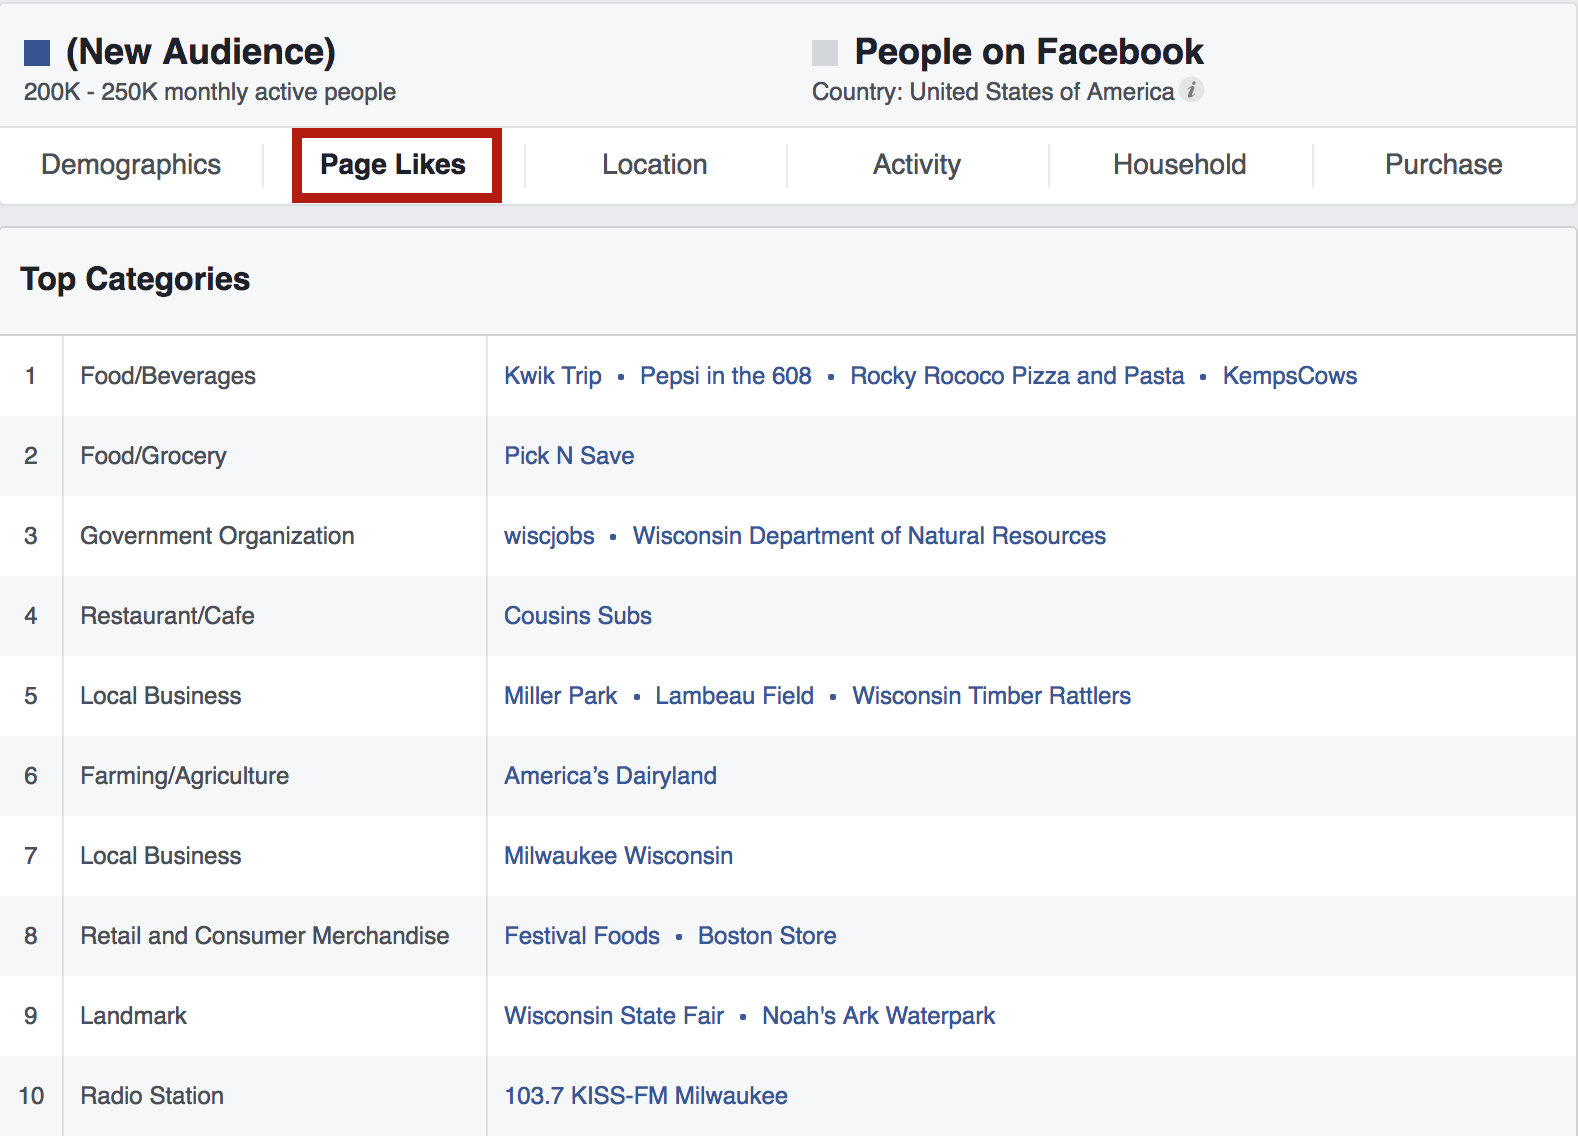Show the Purchase tab
Viewport: 1578px width, 1136px height.
click(1443, 165)
